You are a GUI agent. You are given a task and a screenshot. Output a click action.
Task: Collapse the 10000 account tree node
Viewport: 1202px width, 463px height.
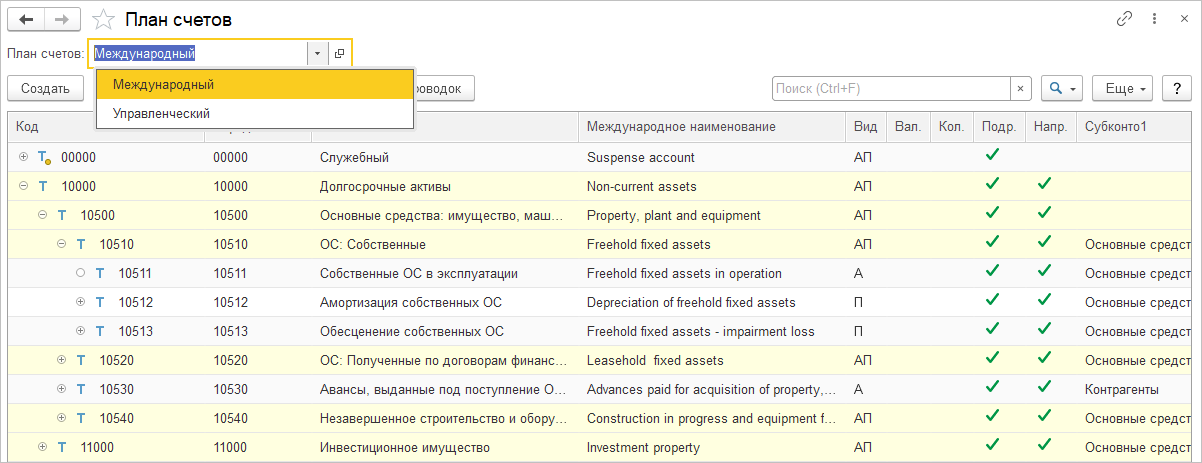[24, 186]
